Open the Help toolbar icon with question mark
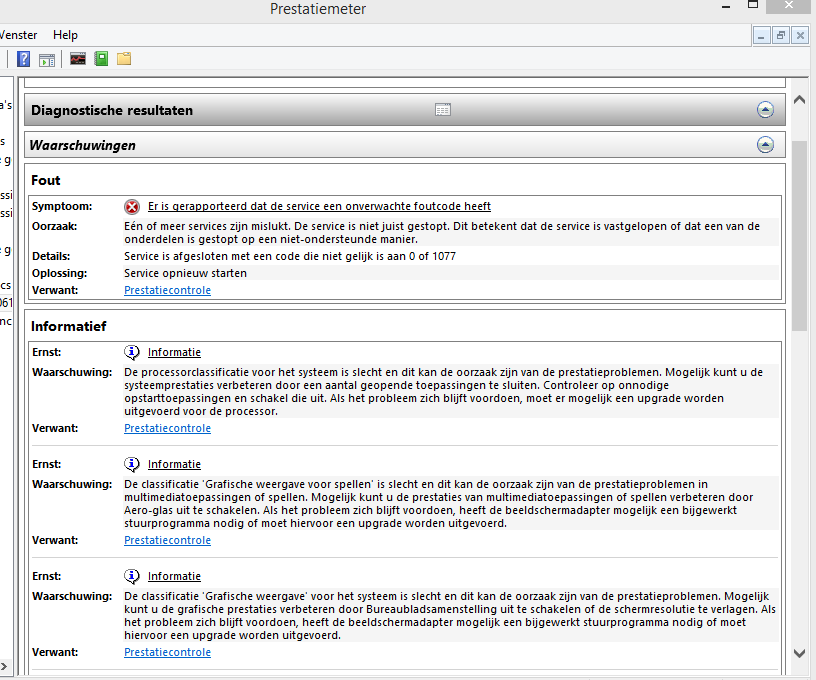This screenshot has width=816, height=680. pos(23,59)
